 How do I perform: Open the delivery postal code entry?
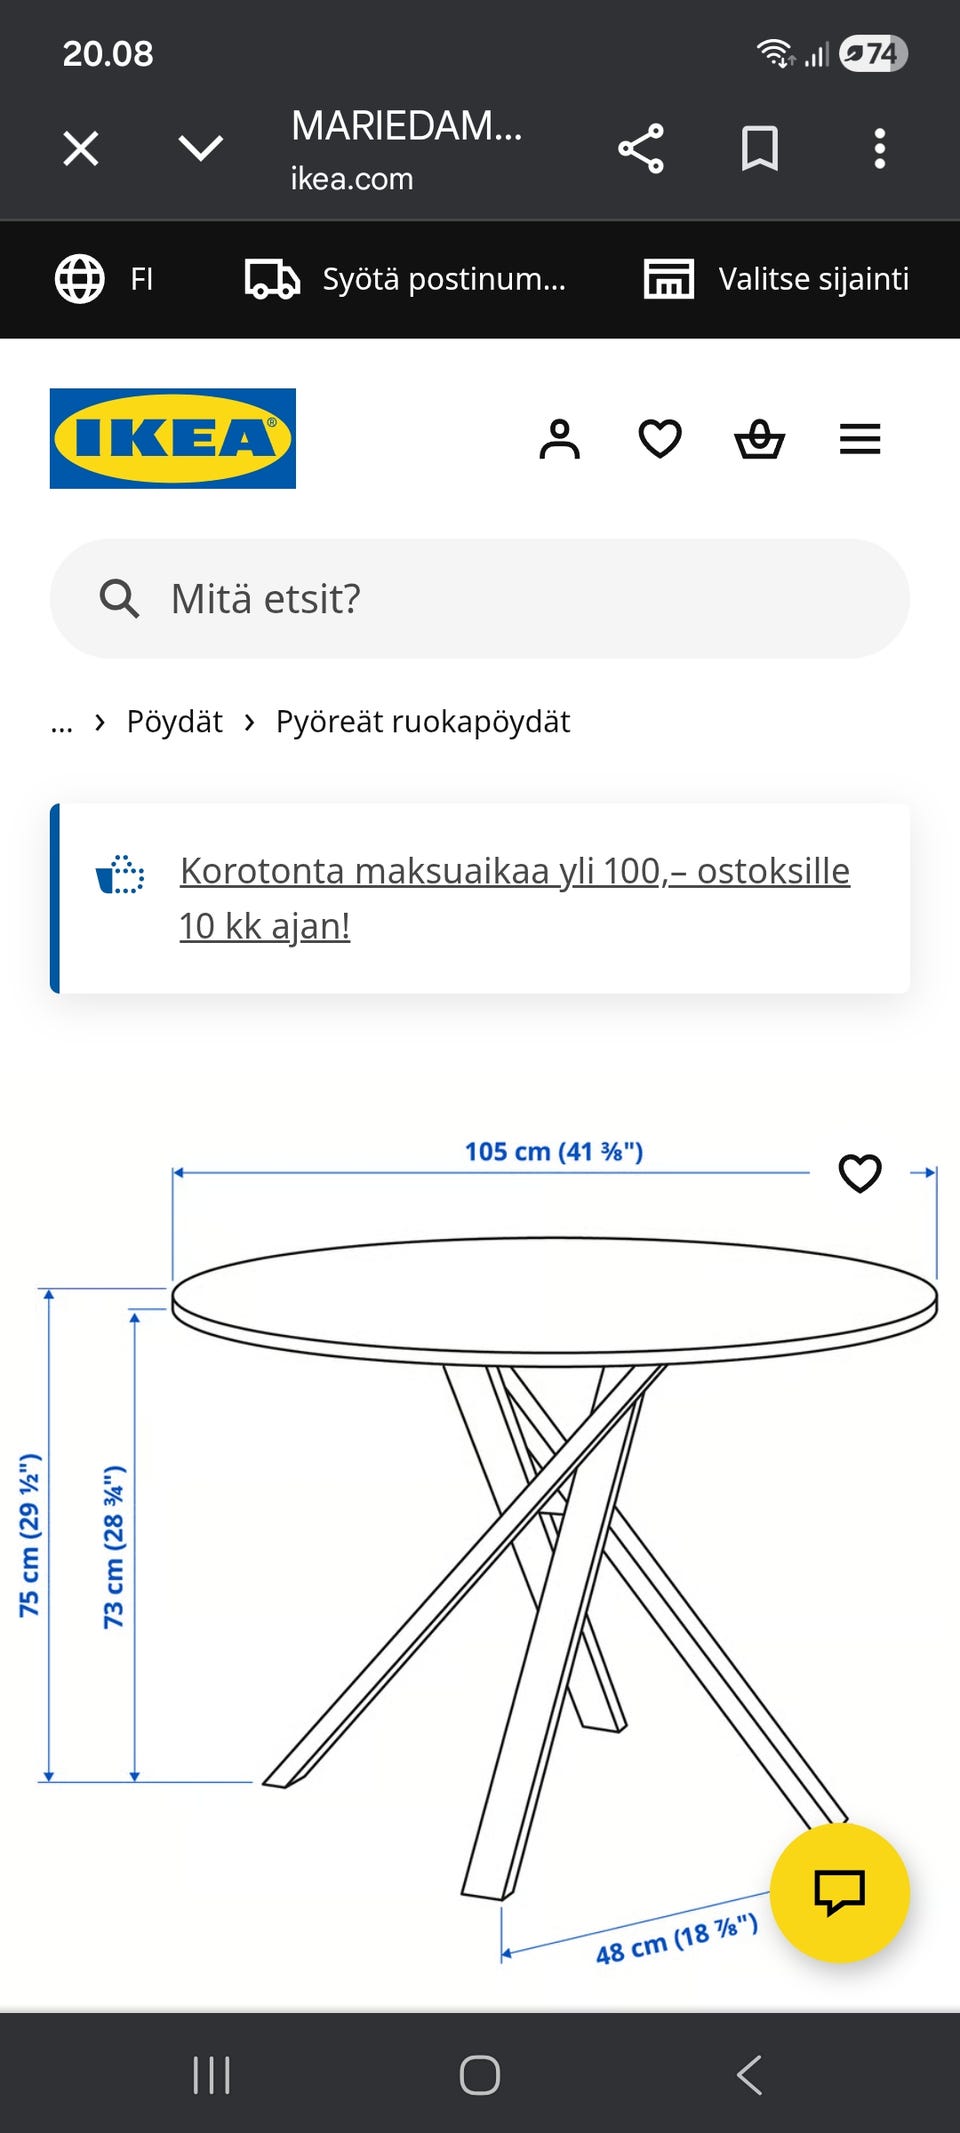(x=271, y=279)
